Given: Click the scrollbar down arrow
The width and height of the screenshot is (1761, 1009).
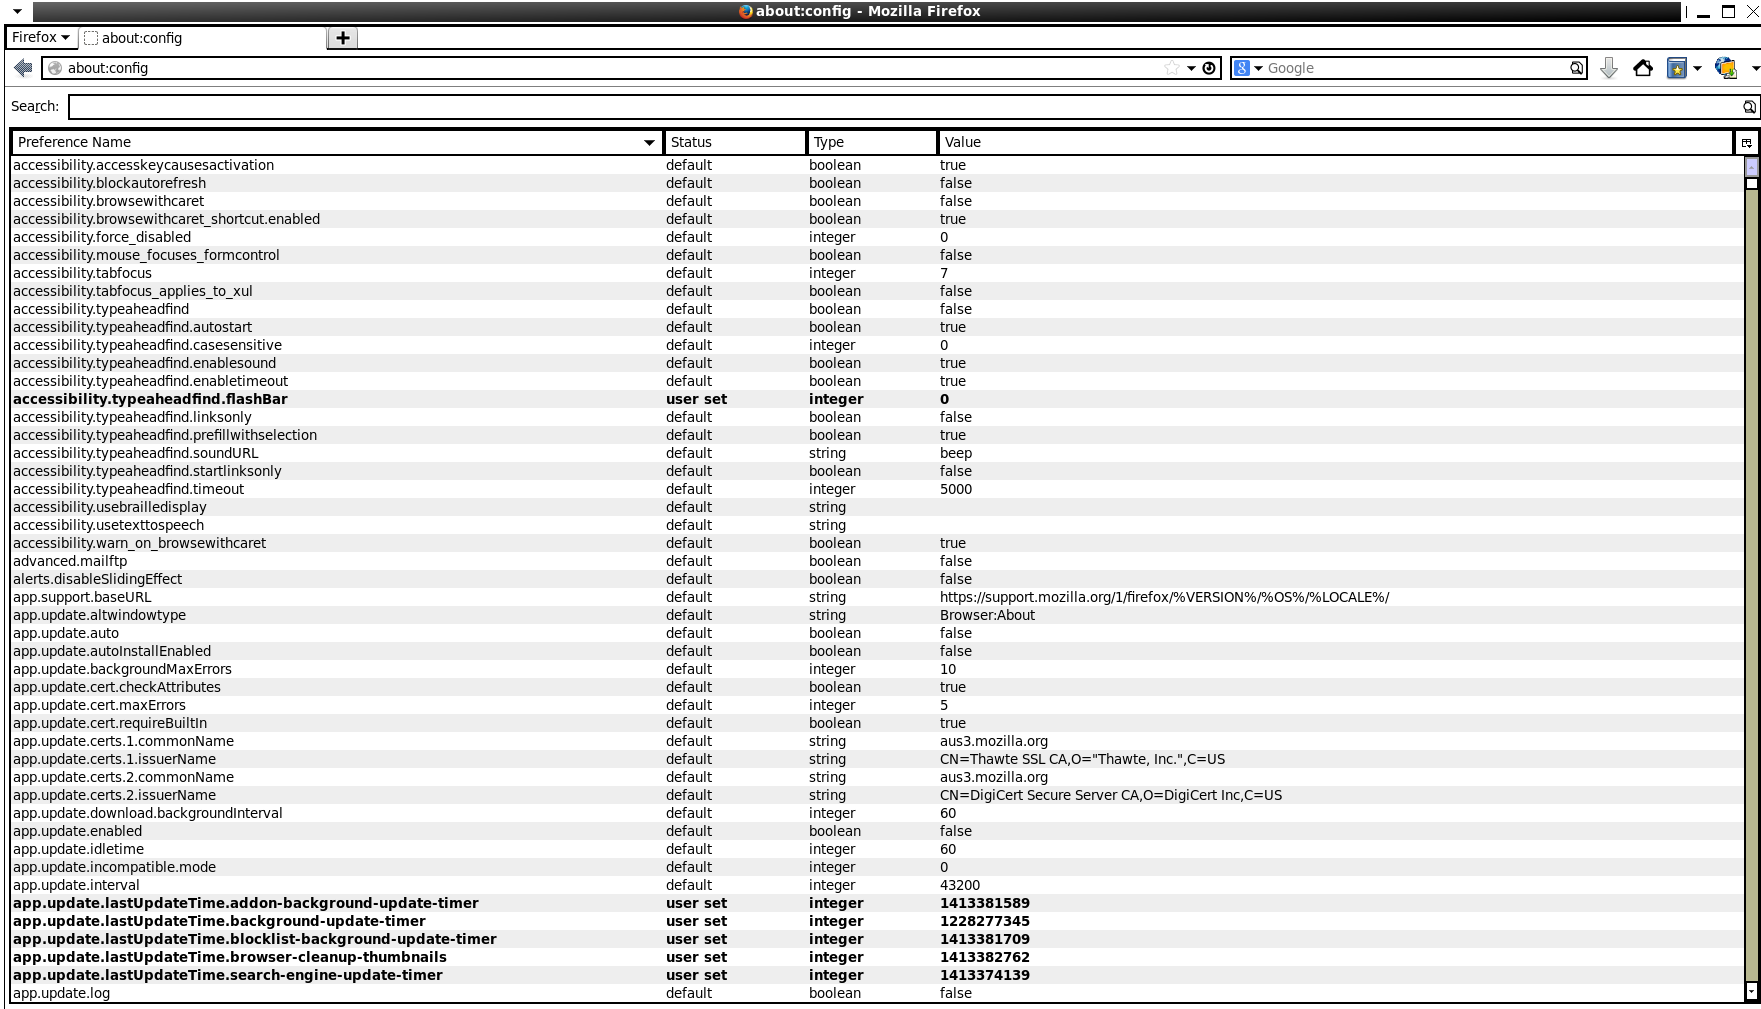Looking at the screenshot, I should [x=1751, y=991].
